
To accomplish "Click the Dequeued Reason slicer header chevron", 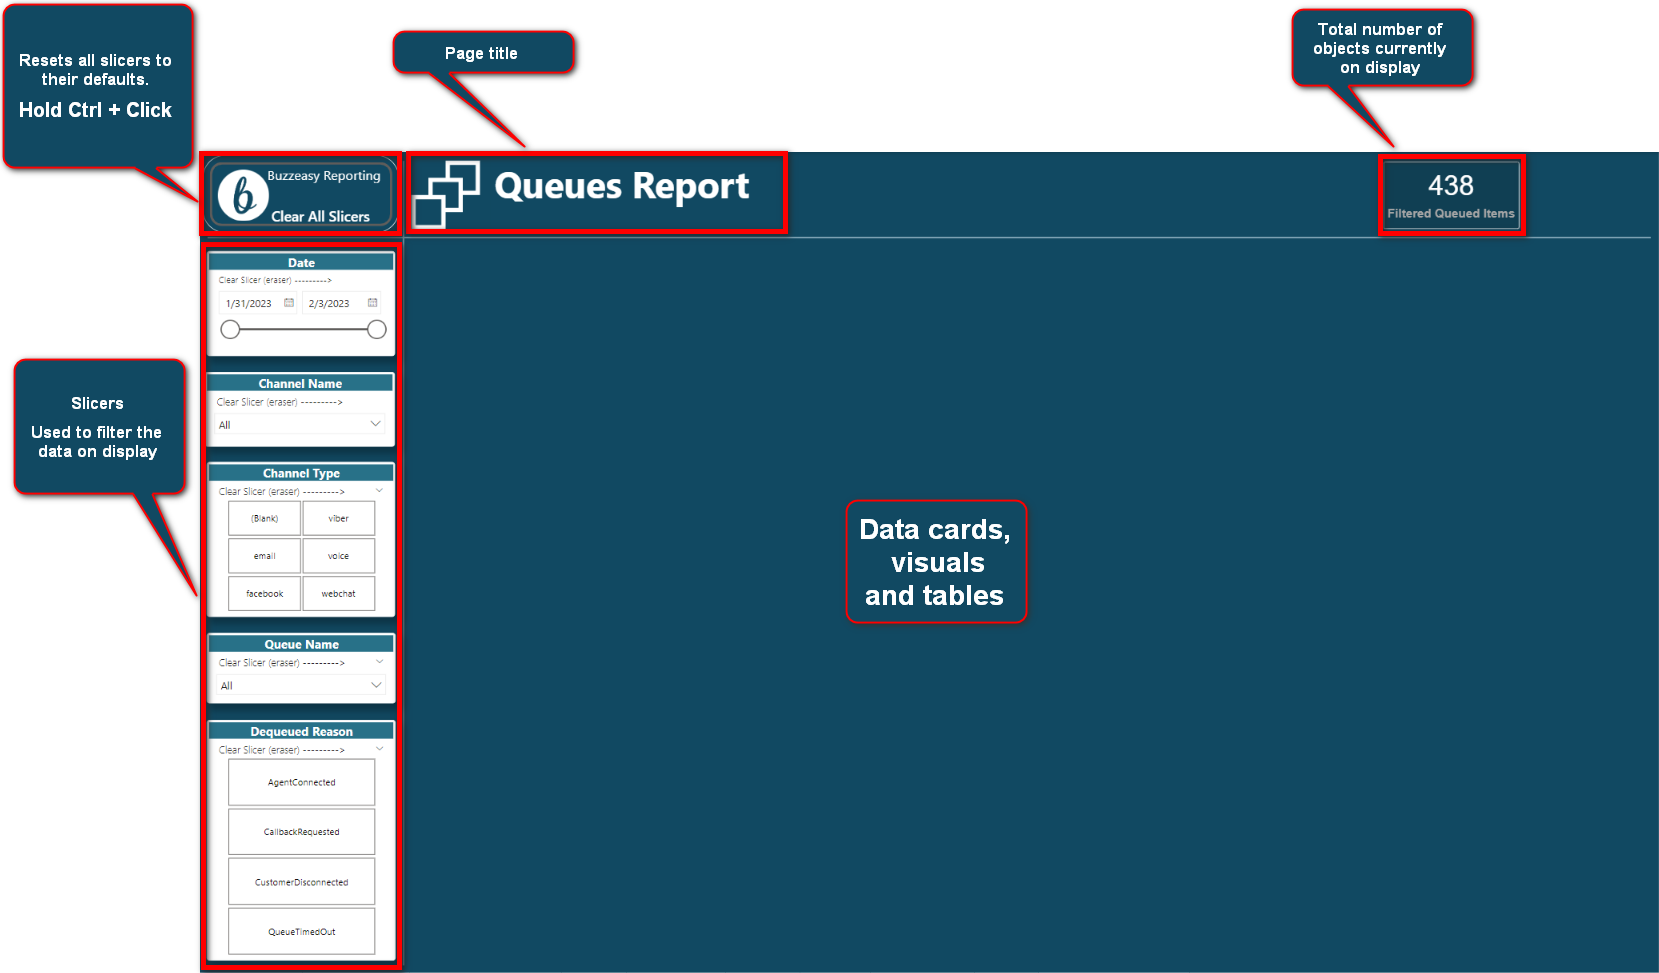I will 379,749.
